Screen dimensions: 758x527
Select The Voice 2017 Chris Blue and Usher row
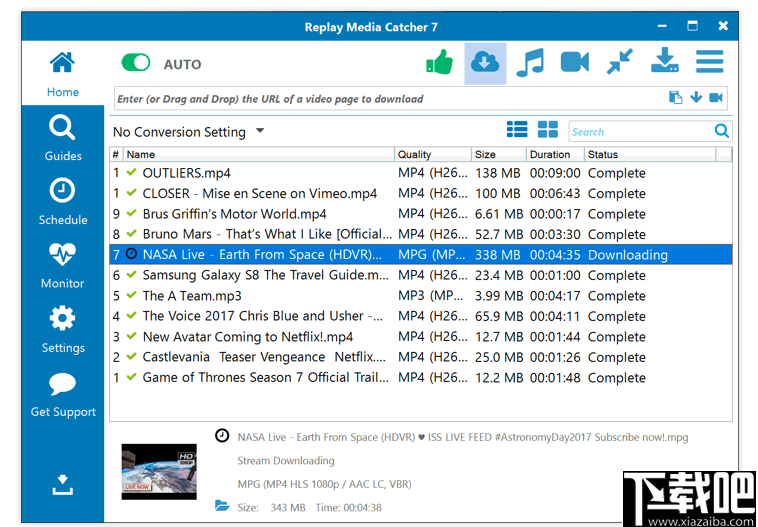point(421,316)
